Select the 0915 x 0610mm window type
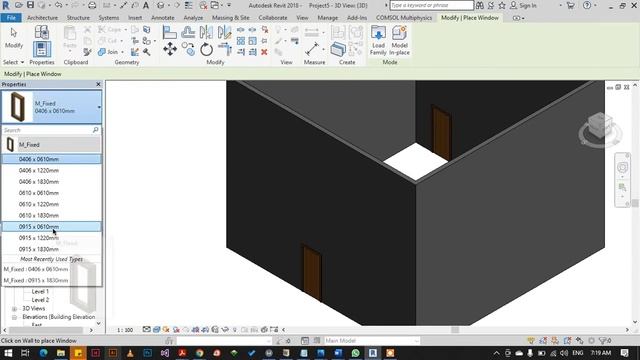This screenshot has height=360, width=640. point(51,227)
